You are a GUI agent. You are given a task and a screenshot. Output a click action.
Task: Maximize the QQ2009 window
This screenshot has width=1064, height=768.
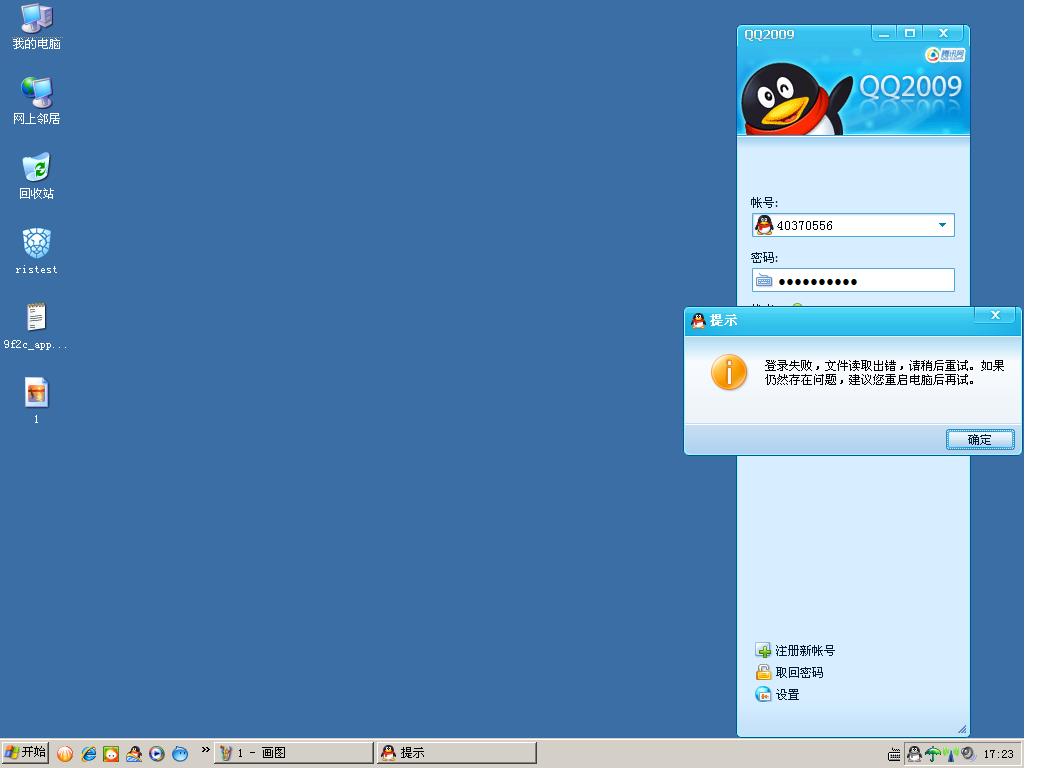coord(910,33)
